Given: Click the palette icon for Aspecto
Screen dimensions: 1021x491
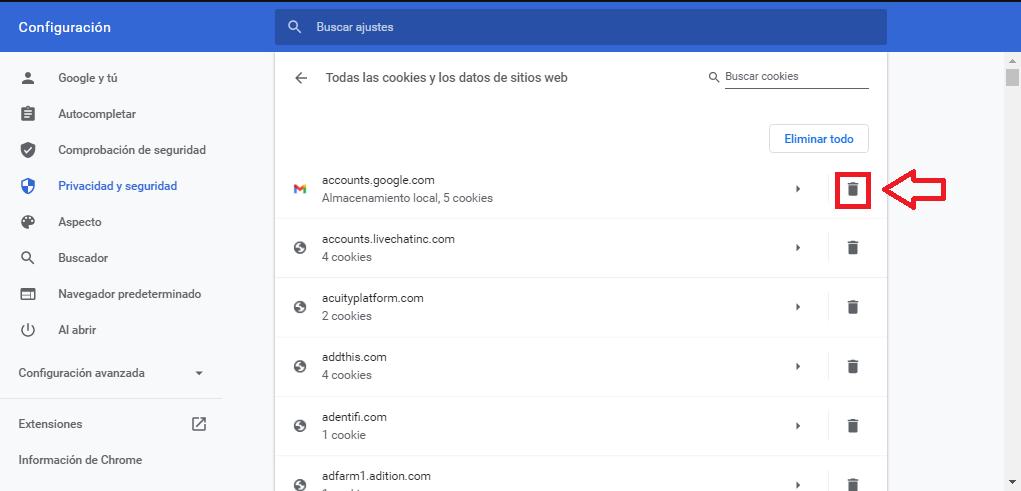Looking at the screenshot, I should point(27,222).
